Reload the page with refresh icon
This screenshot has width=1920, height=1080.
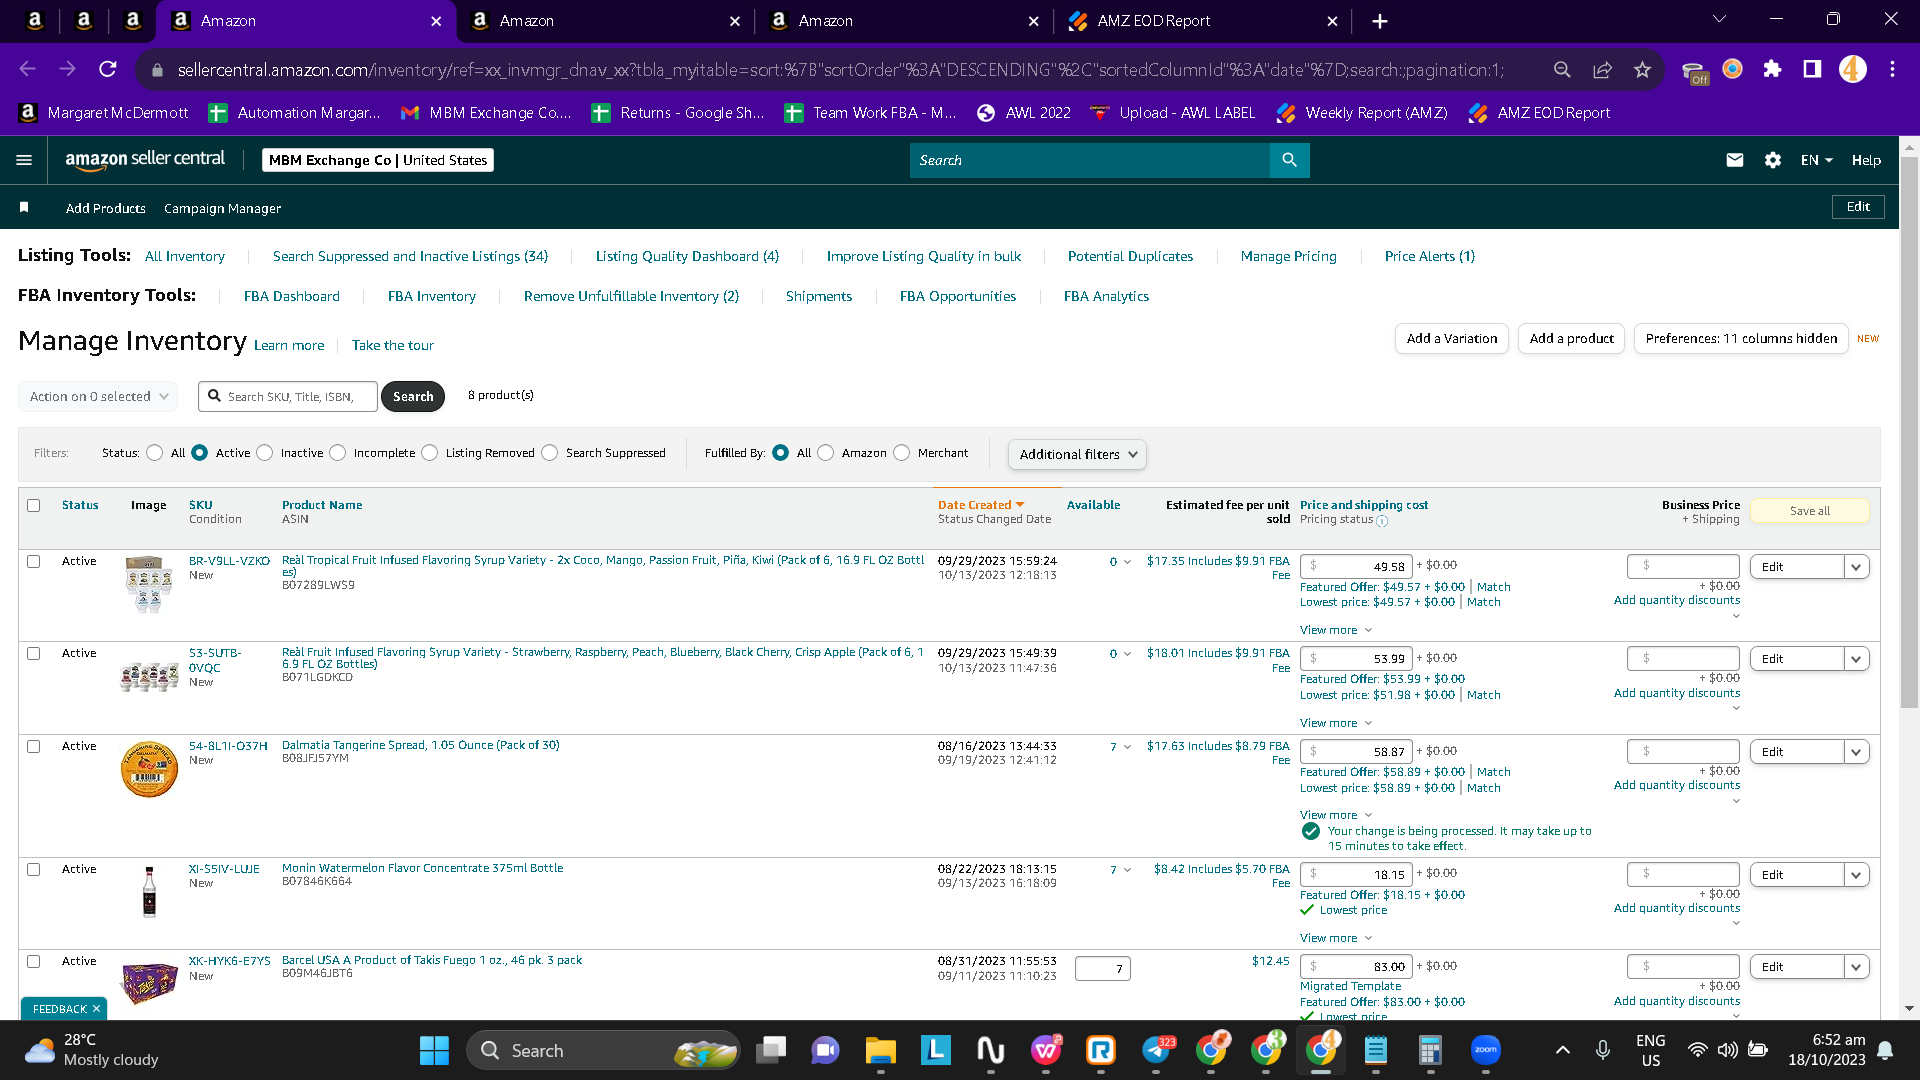pos(108,69)
